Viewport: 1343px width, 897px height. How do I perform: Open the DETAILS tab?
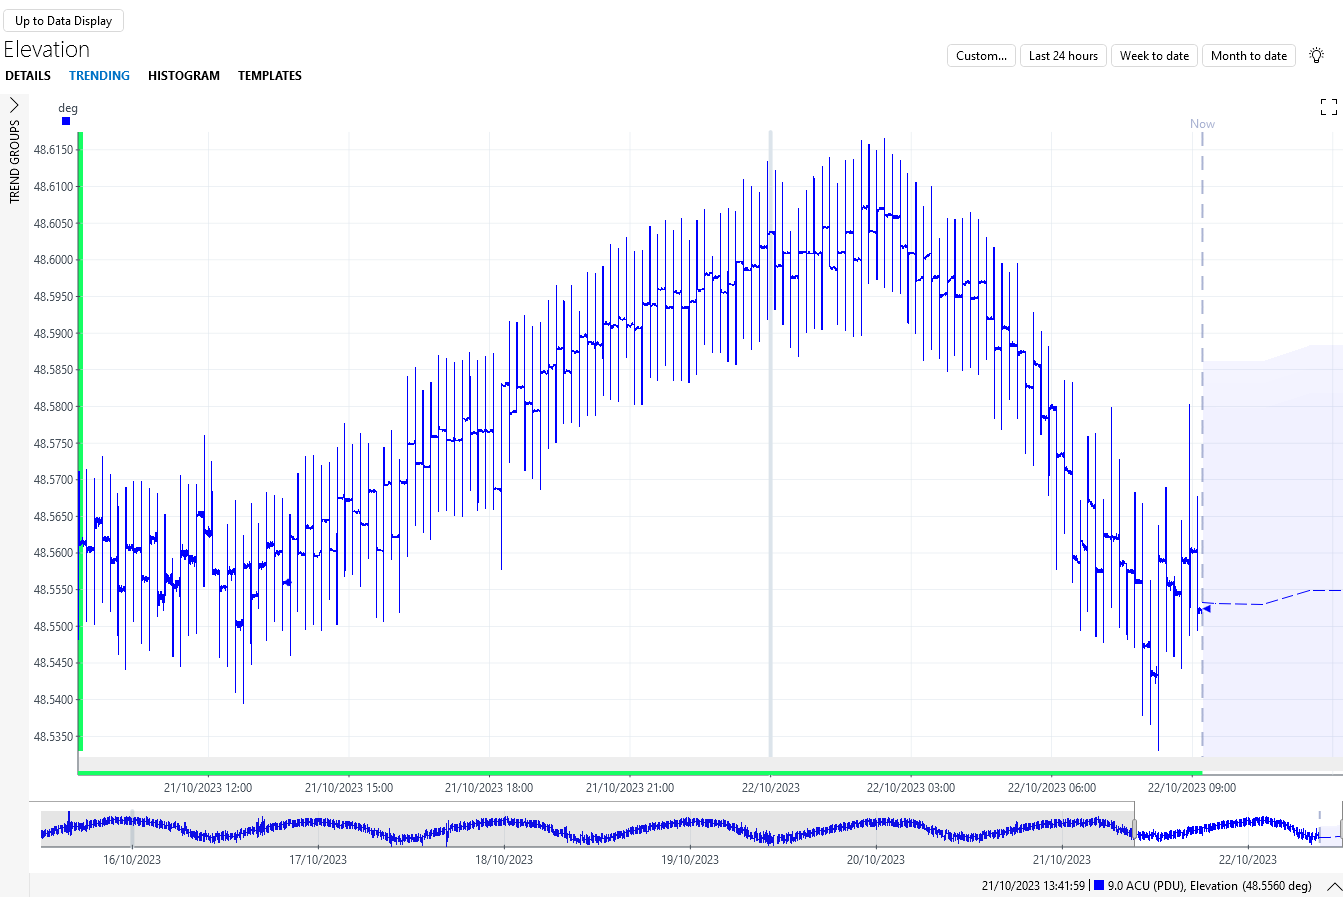[x=28, y=76]
